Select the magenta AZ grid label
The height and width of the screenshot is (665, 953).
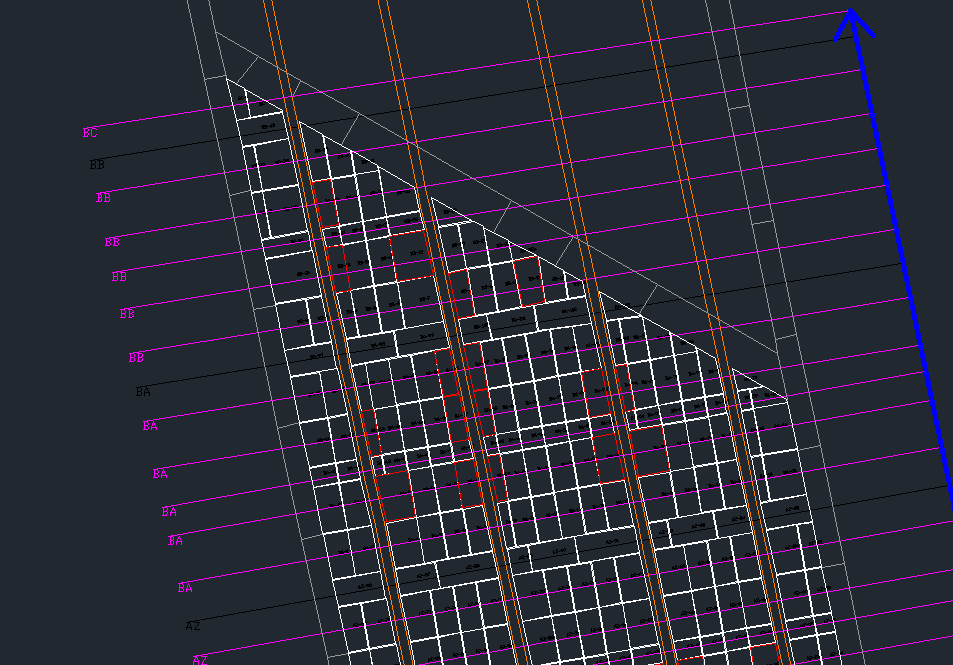[x=200, y=660]
